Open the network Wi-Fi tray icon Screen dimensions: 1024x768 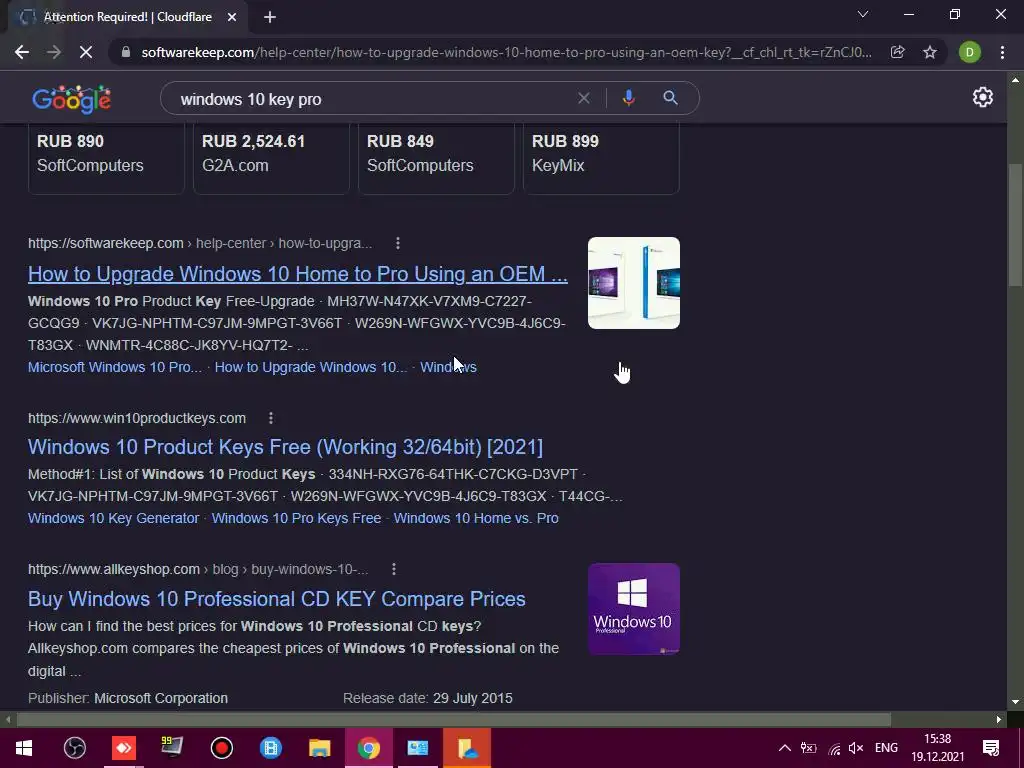click(834, 748)
